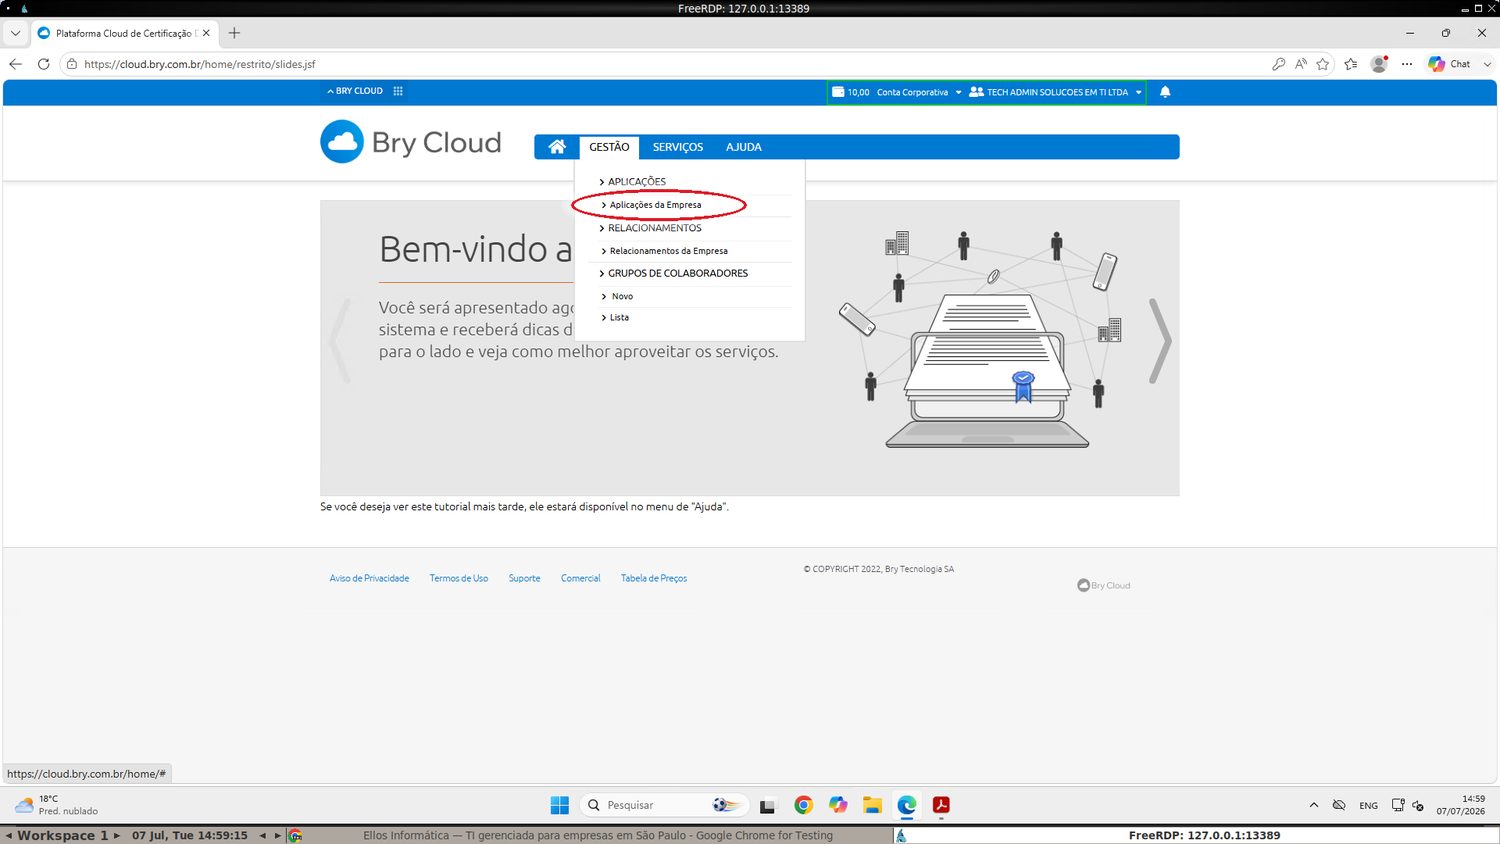
Task: Open the browser profile avatar
Action: (1379, 64)
